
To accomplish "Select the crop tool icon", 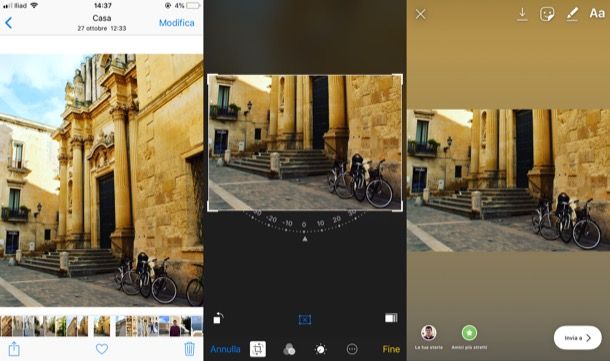I will point(258,349).
